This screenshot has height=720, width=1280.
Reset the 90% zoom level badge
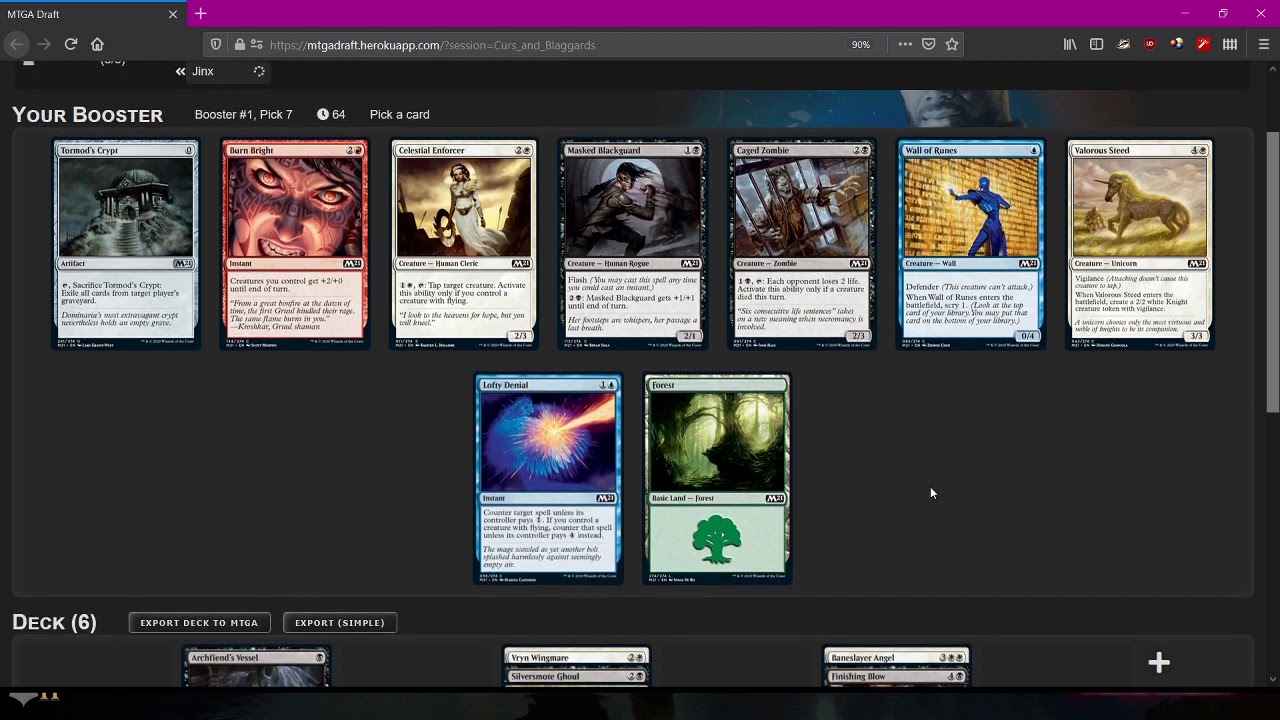click(861, 45)
